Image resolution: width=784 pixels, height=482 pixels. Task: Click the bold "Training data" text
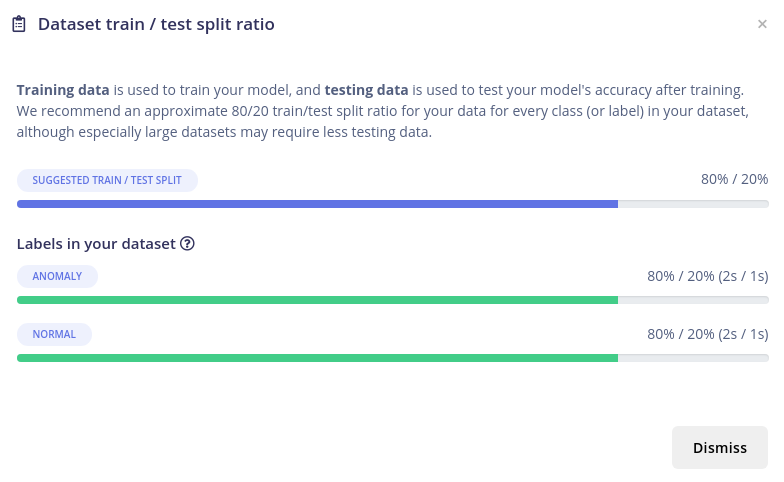[63, 90]
